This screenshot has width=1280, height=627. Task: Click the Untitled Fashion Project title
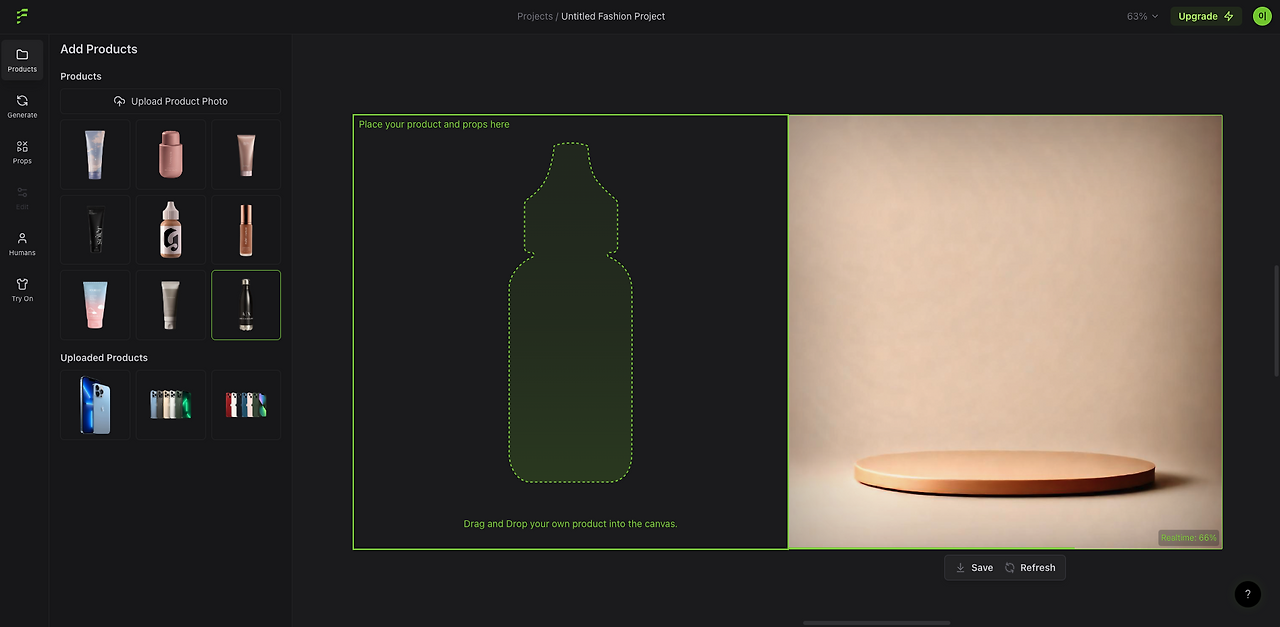[613, 16]
